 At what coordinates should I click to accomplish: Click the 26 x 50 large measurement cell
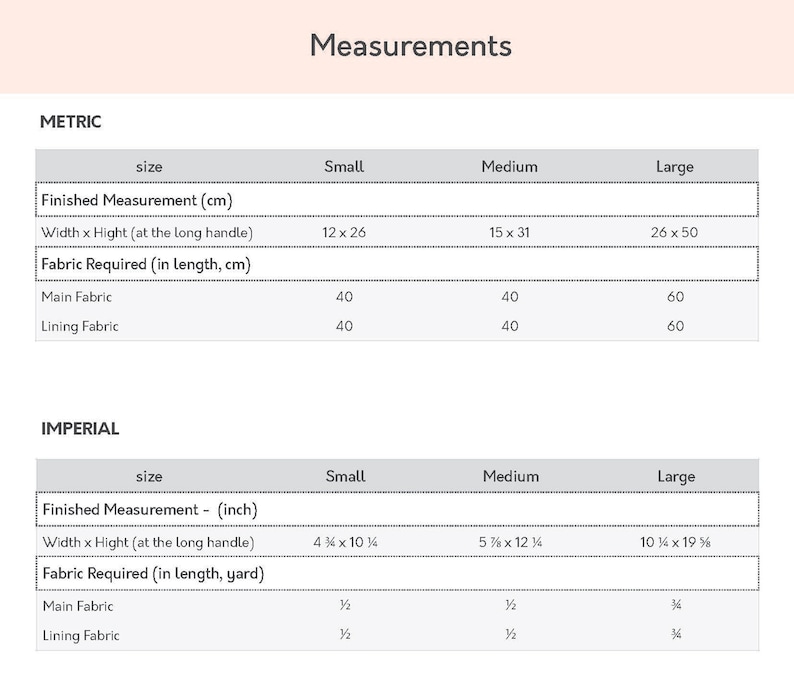click(674, 232)
